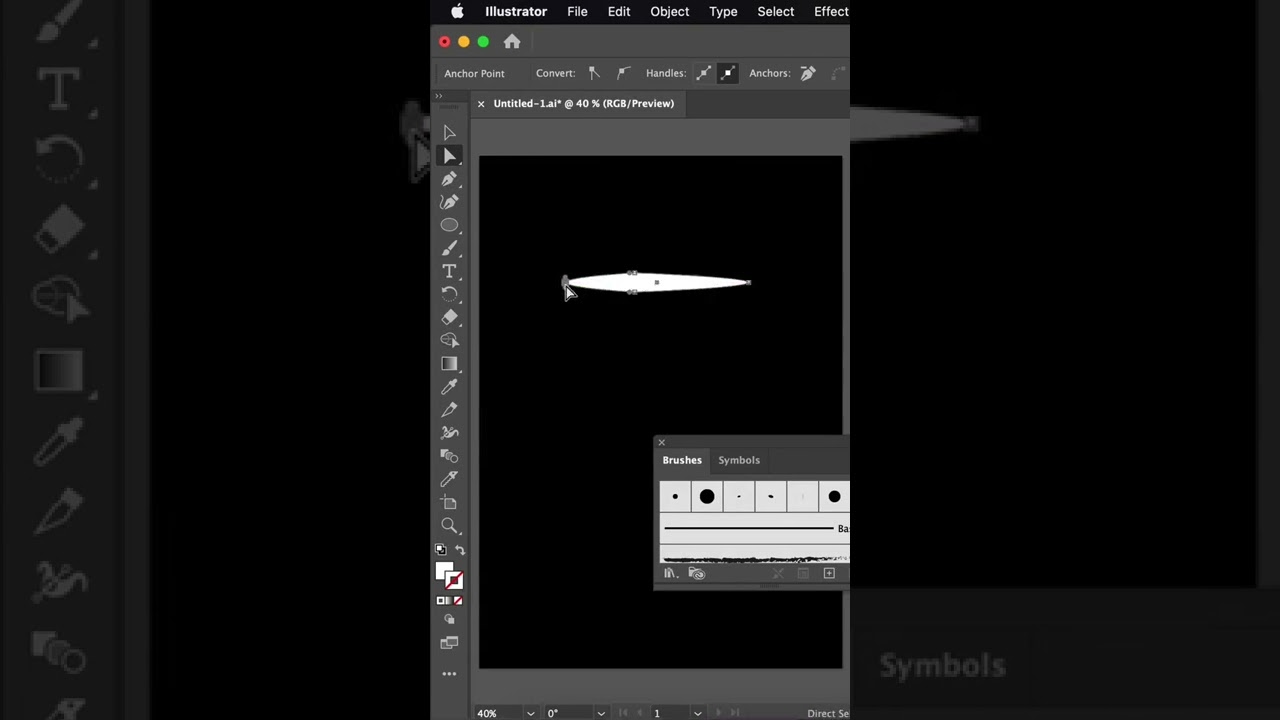Open Edit Toolbar three-dots button
The image size is (1280, 720).
[x=449, y=674]
